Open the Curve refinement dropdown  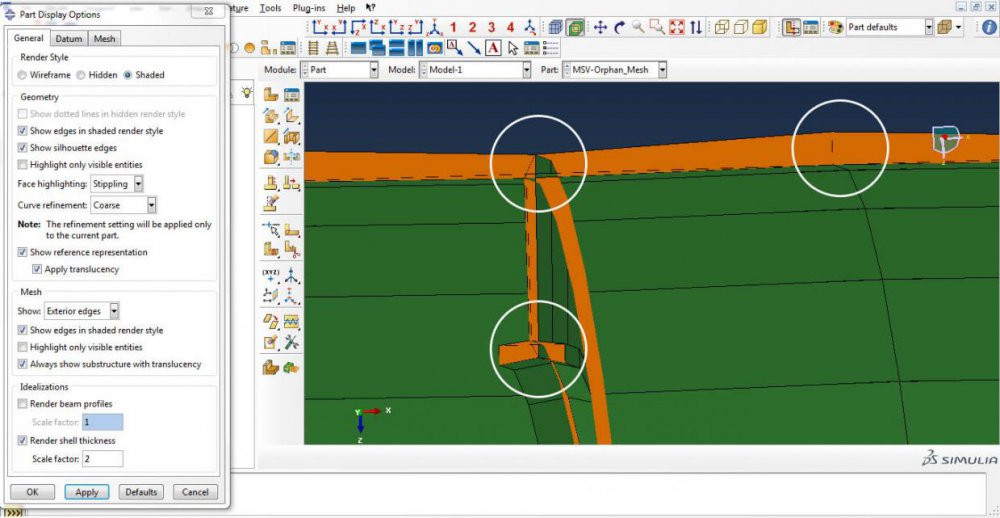(151, 205)
